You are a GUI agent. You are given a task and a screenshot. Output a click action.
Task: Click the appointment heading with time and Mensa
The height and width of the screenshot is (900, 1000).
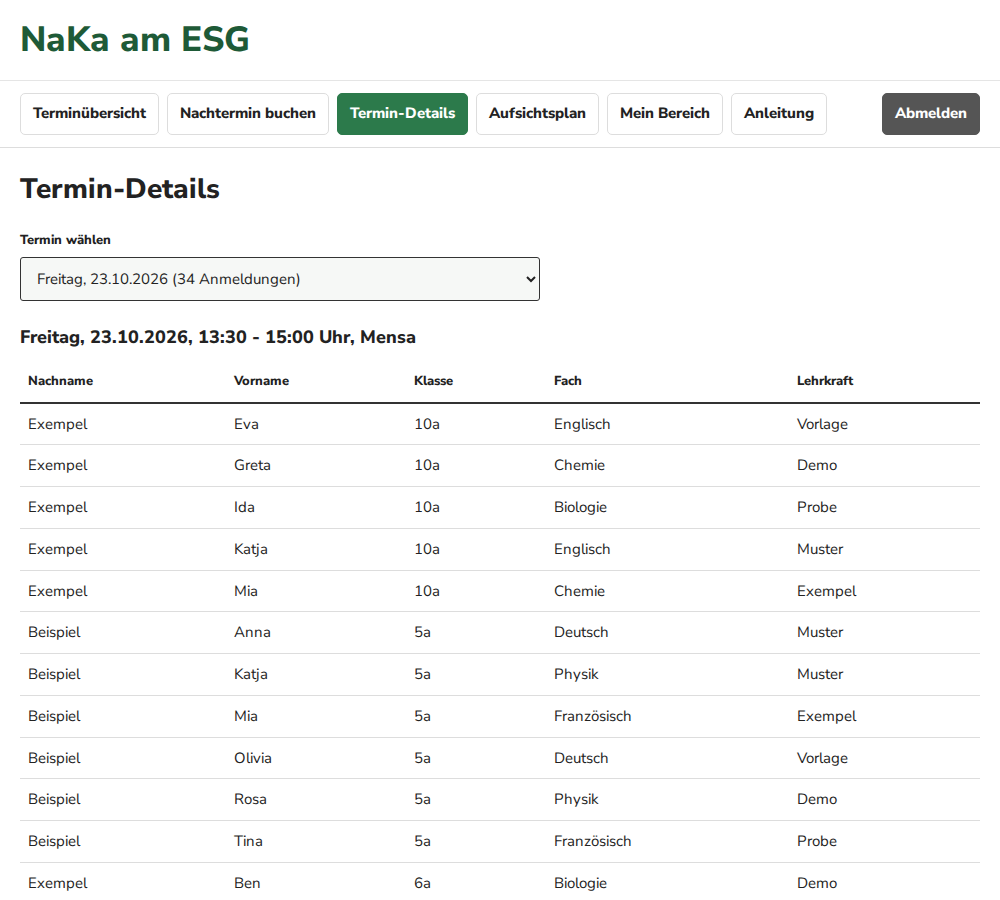217,337
